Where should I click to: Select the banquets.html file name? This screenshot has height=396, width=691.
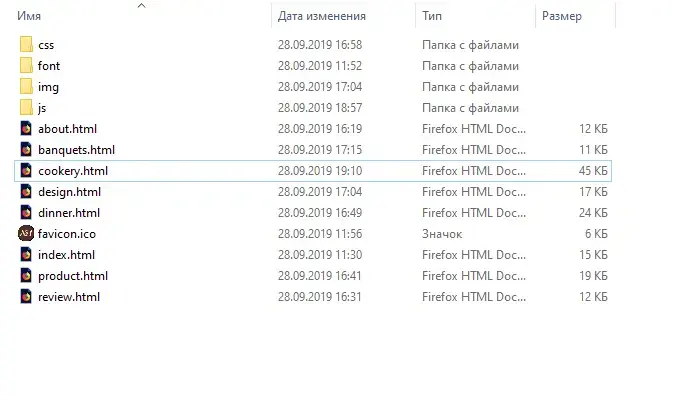[77, 150]
